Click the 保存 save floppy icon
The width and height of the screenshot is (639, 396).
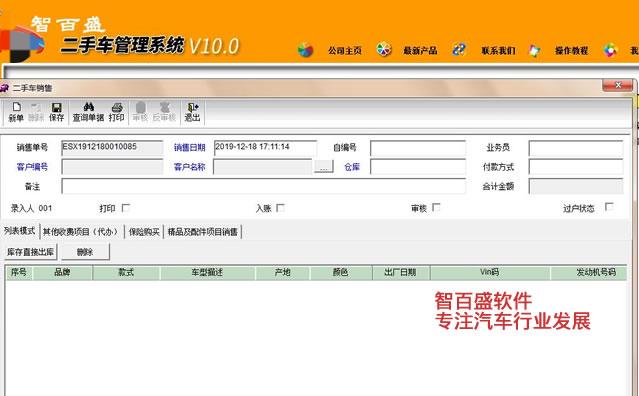click(56, 112)
